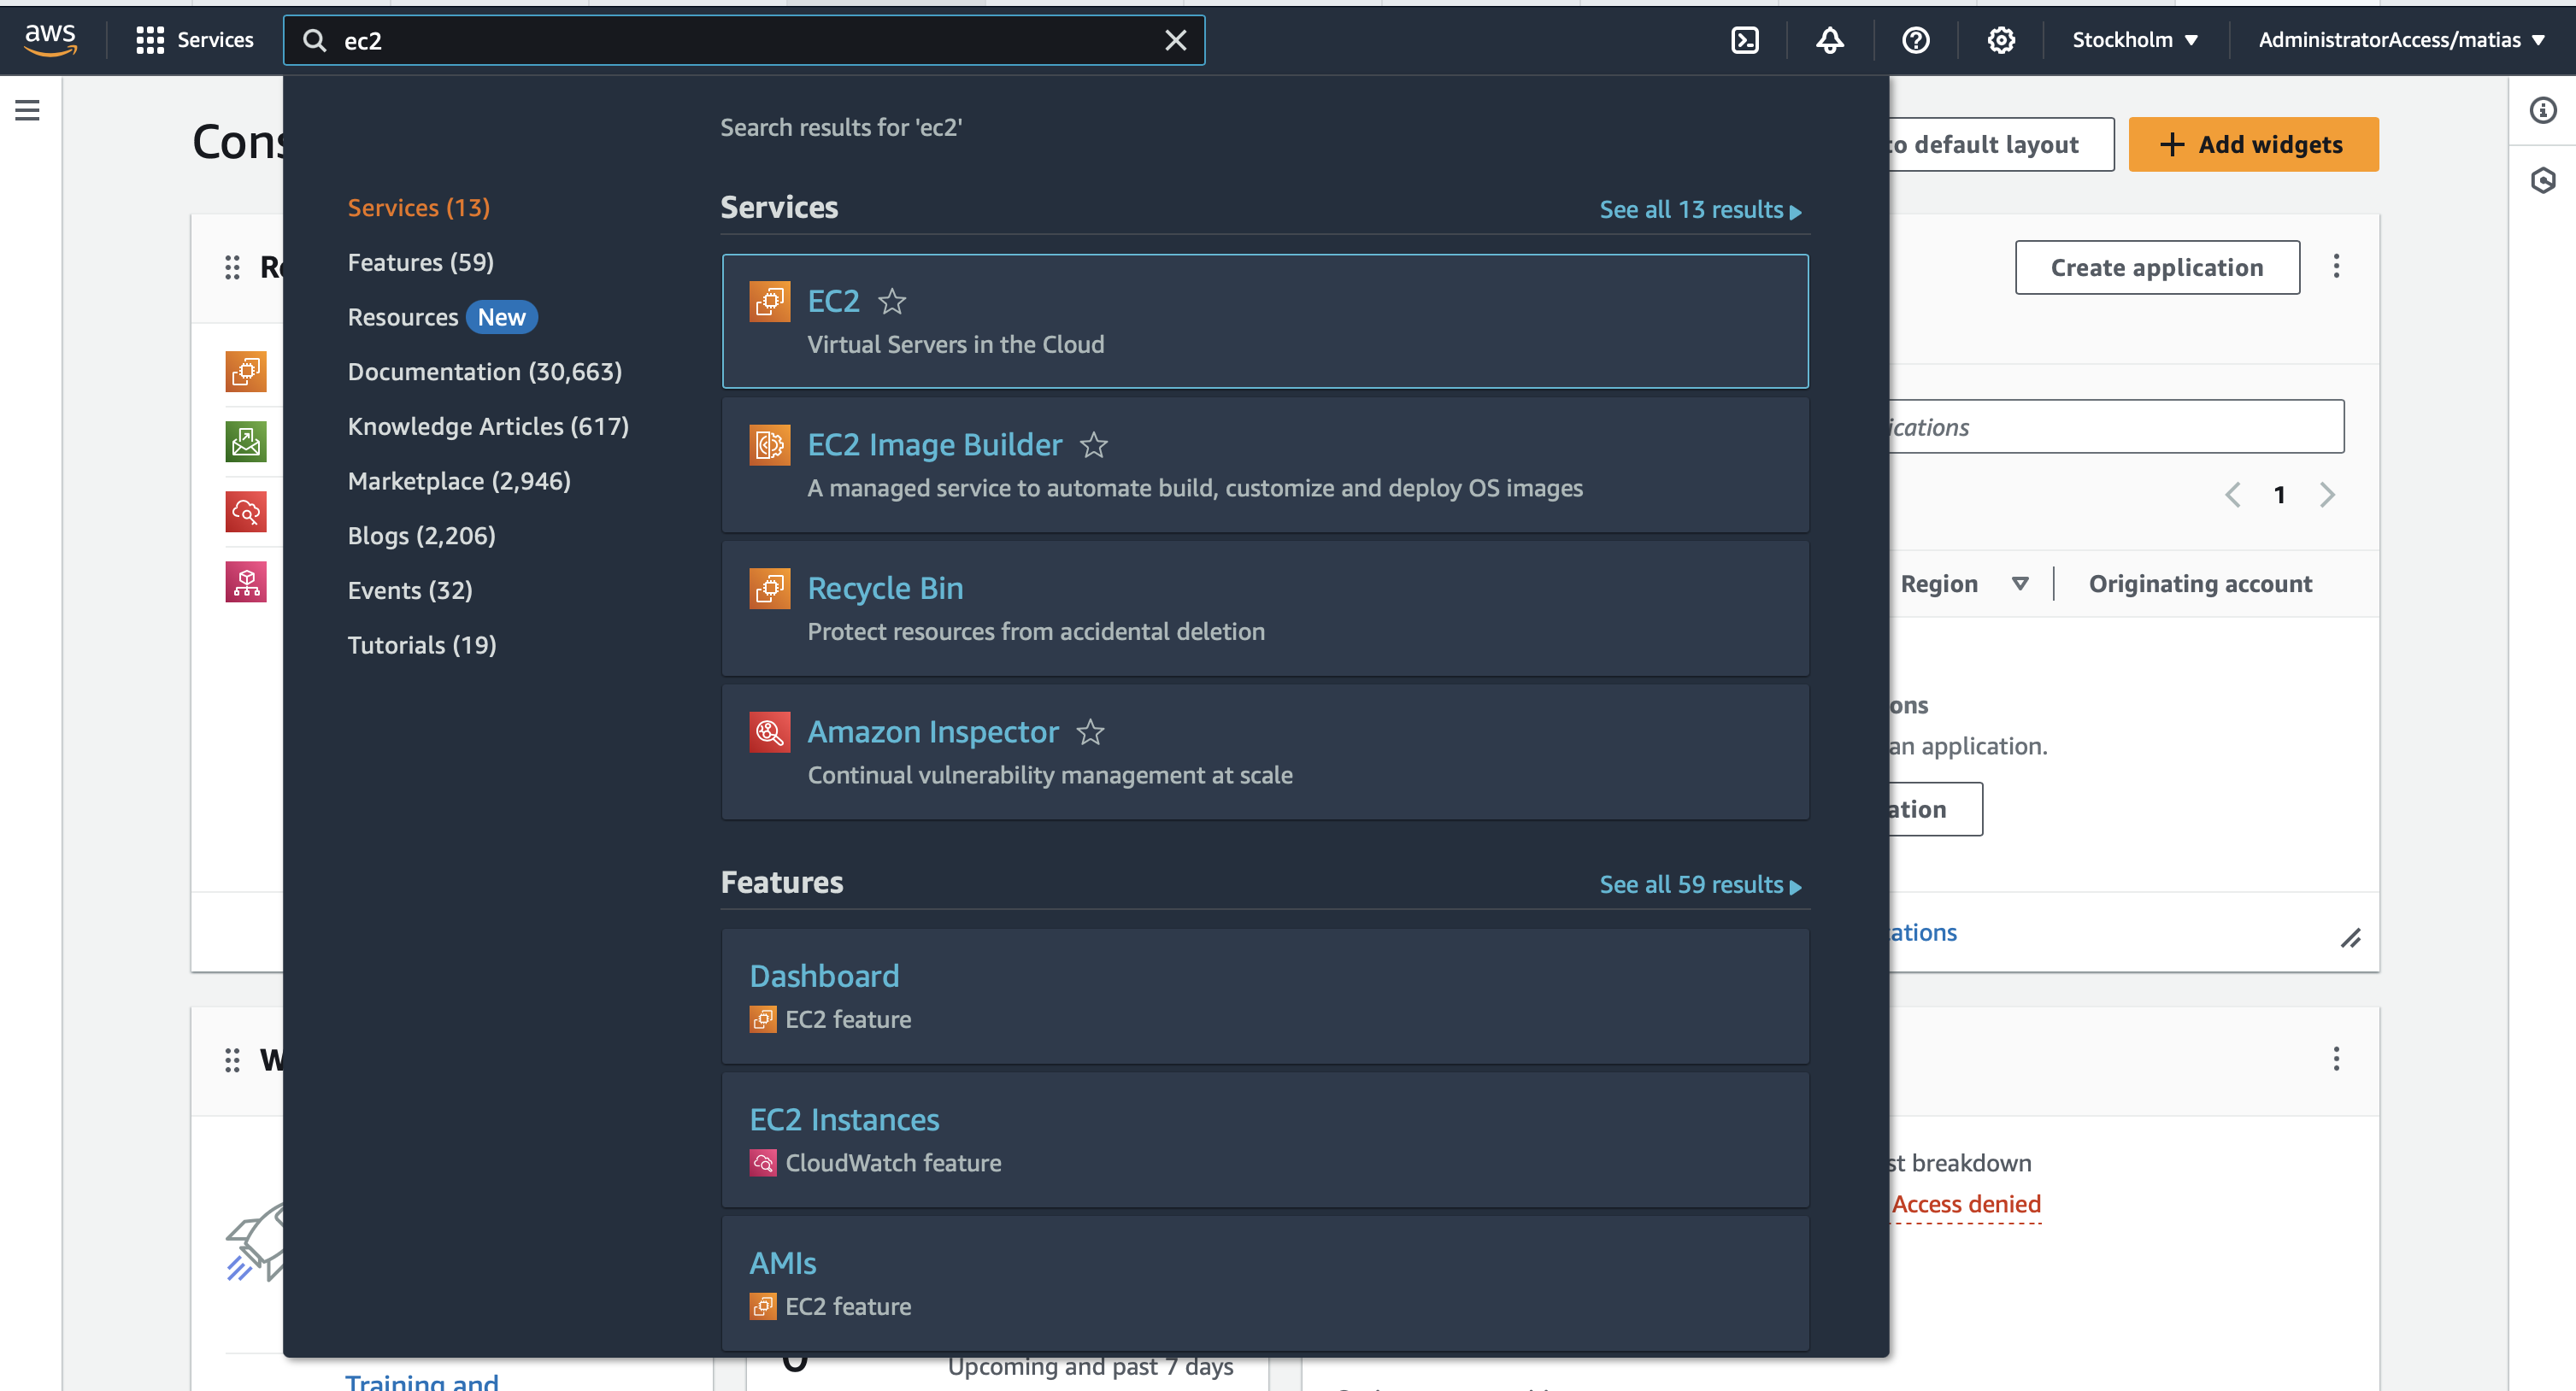Open the applications widget three-dot menu
2576x1391 pixels.
point(2335,266)
